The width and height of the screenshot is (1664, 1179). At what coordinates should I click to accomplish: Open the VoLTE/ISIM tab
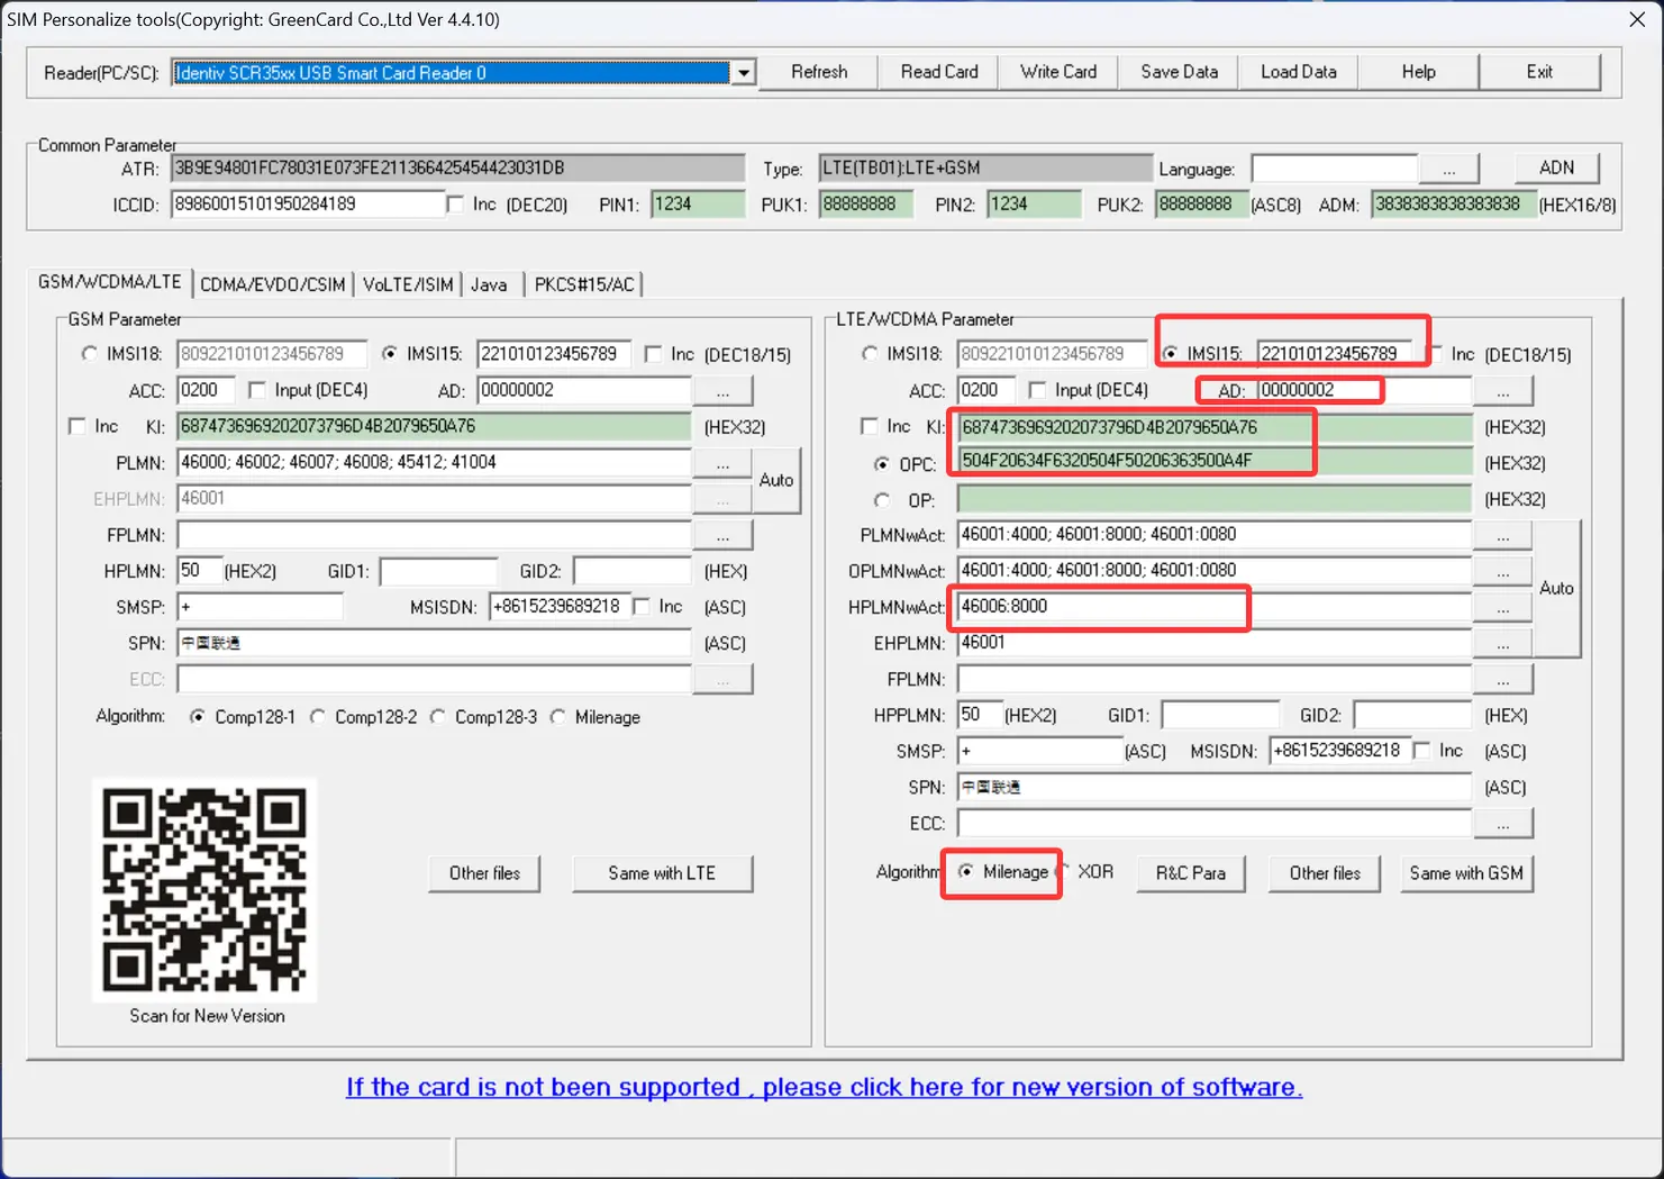[408, 285]
